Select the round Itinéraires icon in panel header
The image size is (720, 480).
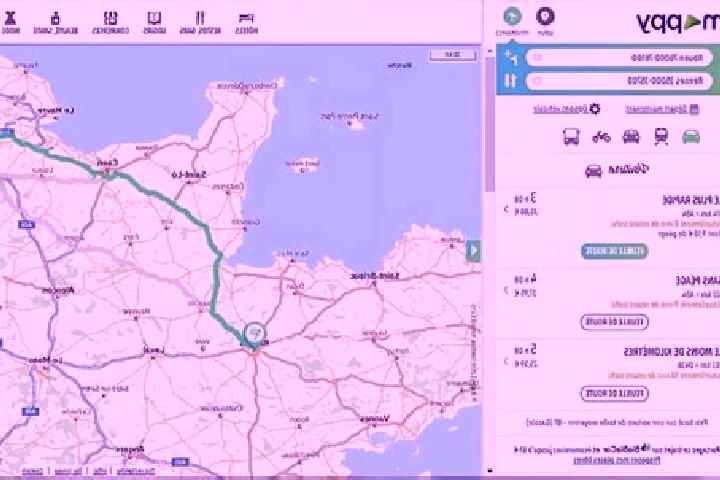click(x=512, y=17)
